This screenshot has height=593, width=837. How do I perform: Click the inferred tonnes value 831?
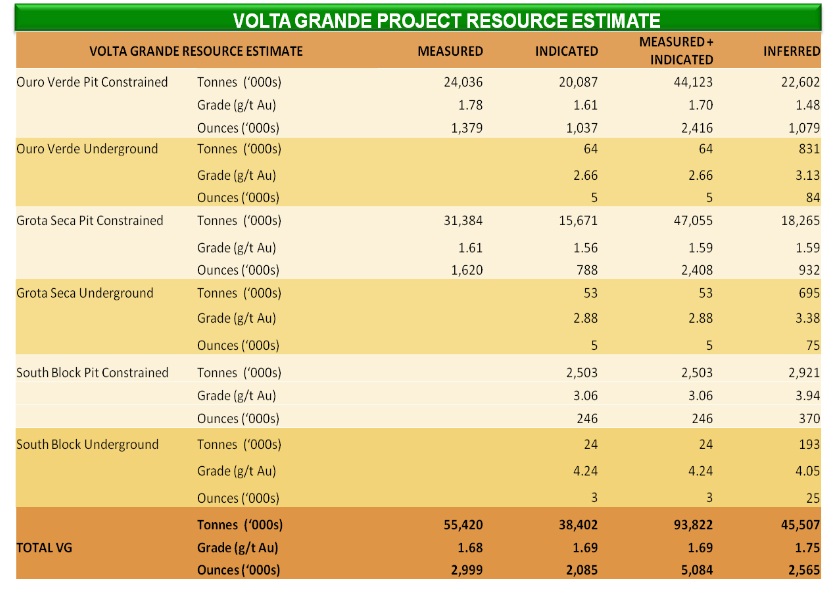[x=809, y=149]
